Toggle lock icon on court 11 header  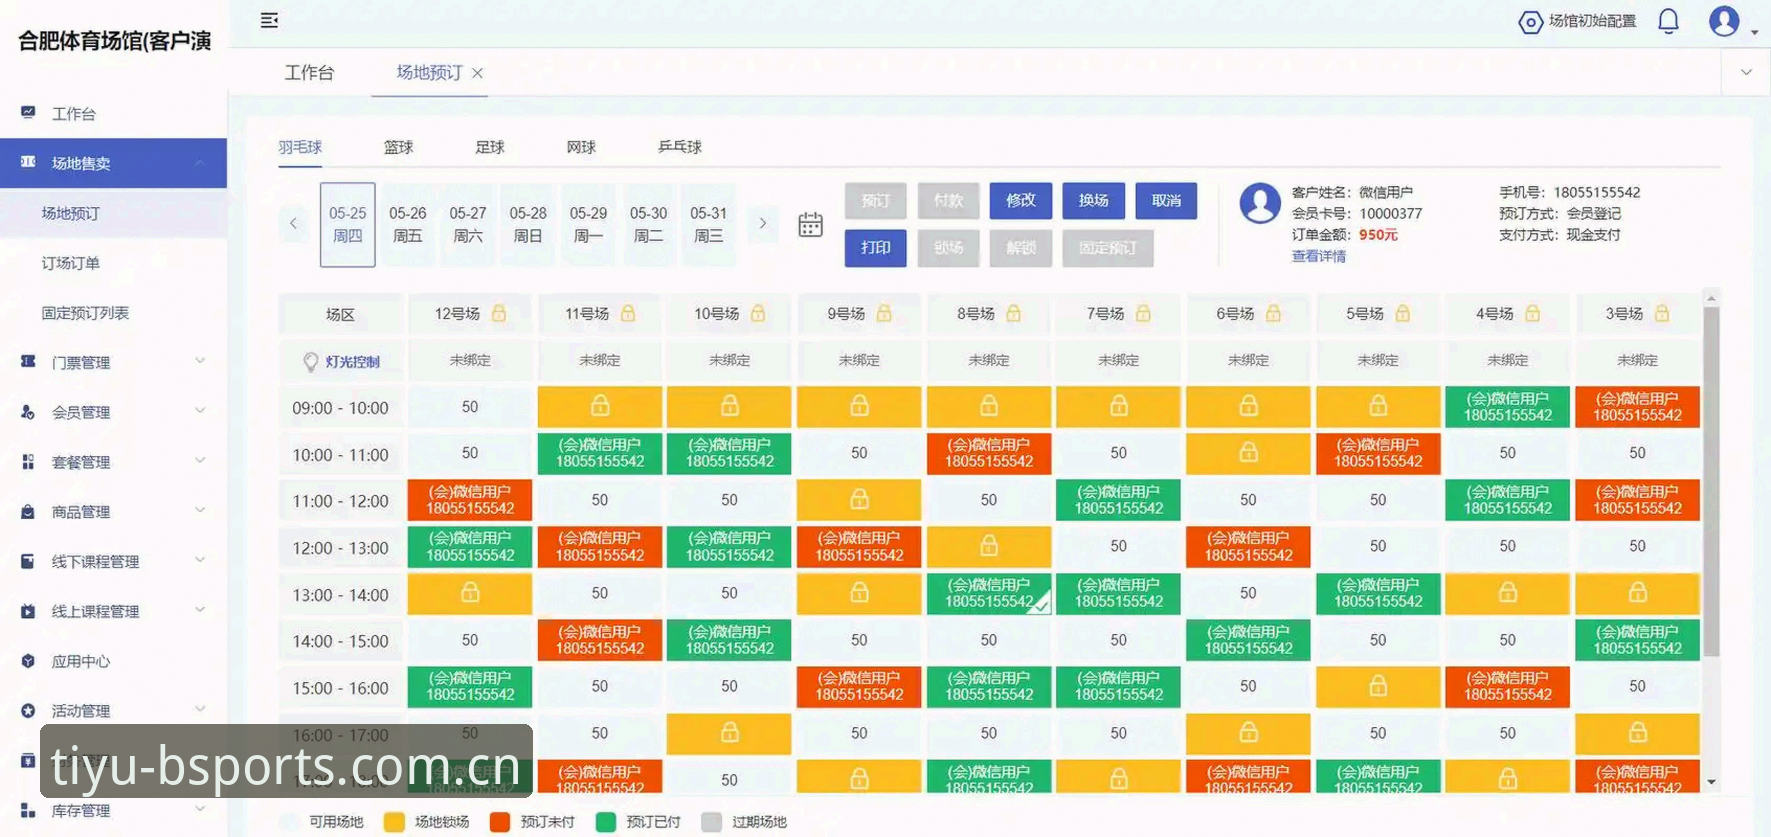628,313
